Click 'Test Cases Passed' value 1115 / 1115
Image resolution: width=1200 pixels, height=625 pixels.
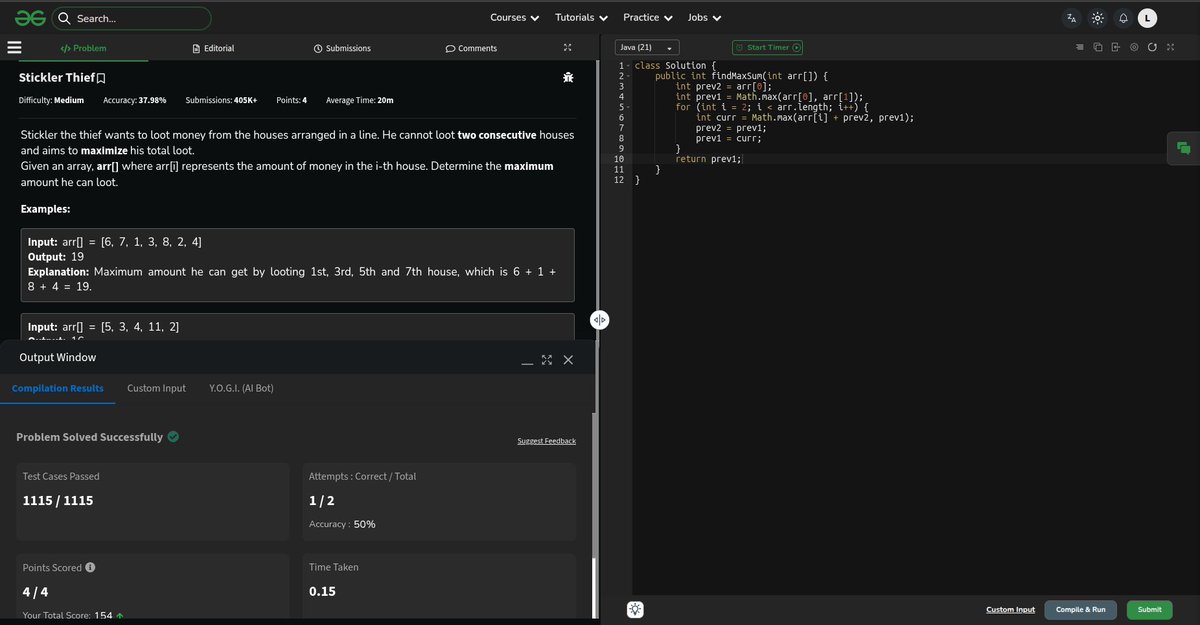tap(58, 500)
